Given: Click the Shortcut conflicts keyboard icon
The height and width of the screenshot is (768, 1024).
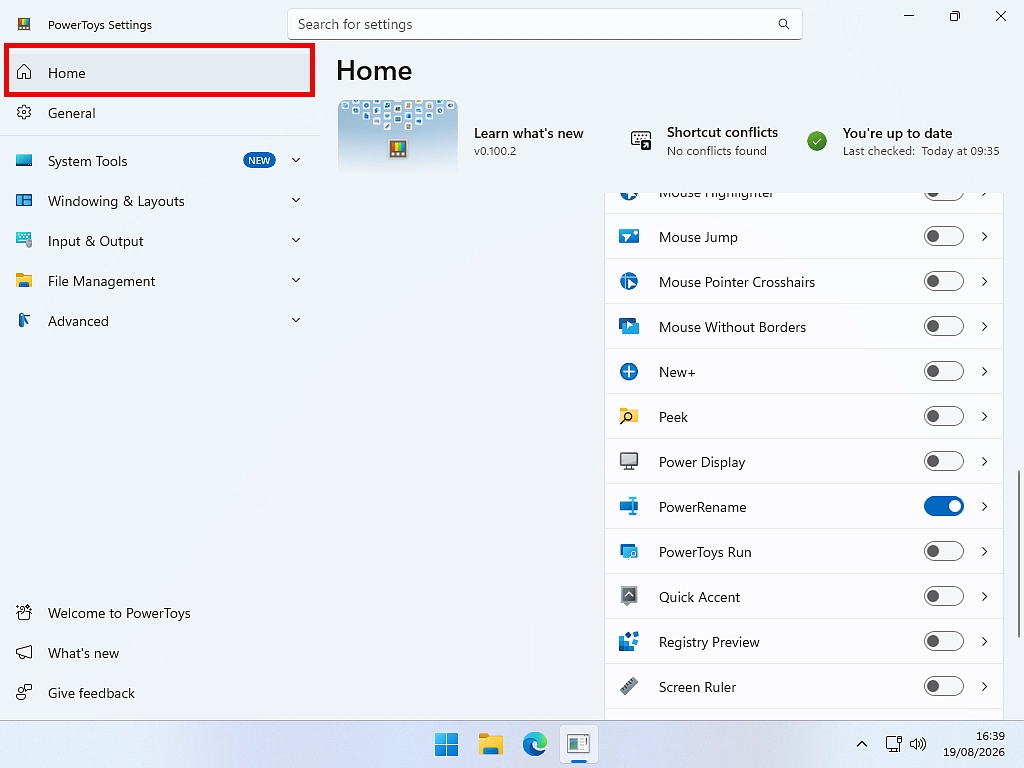Looking at the screenshot, I should pyautogui.click(x=641, y=140).
